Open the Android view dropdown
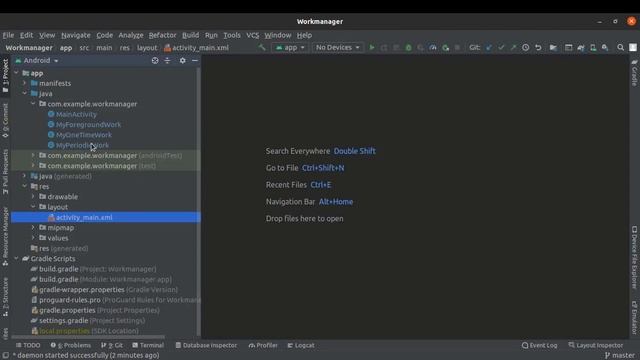The width and height of the screenshot is (640, 360). 37,60
